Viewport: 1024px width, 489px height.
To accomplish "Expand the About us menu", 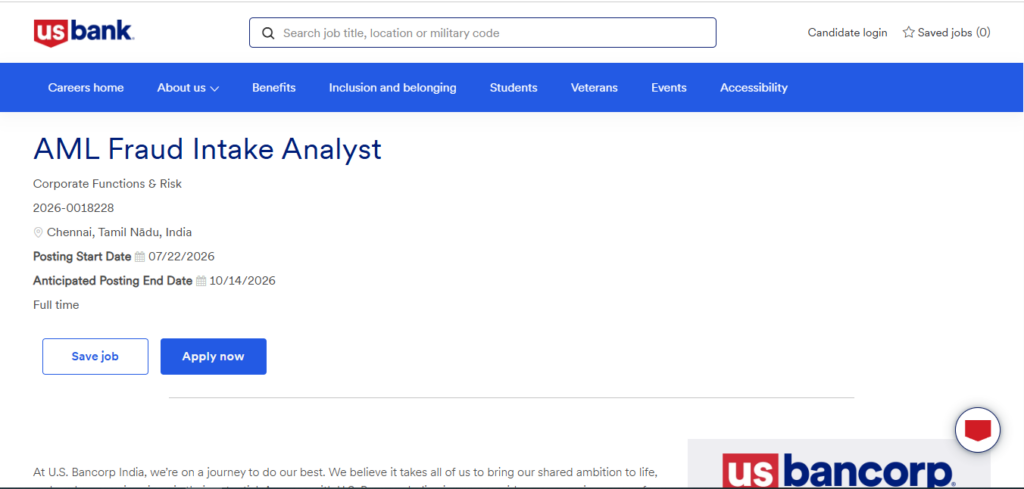I will pos(188,87).
